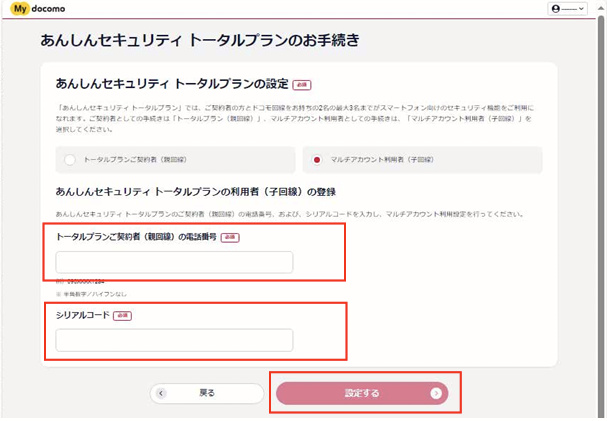The width and height of the screenshot is (607, 421).
Task: Click the トータルプランご契約者（親回線）の電話番号 field label
Action: (x=136, y=237)
